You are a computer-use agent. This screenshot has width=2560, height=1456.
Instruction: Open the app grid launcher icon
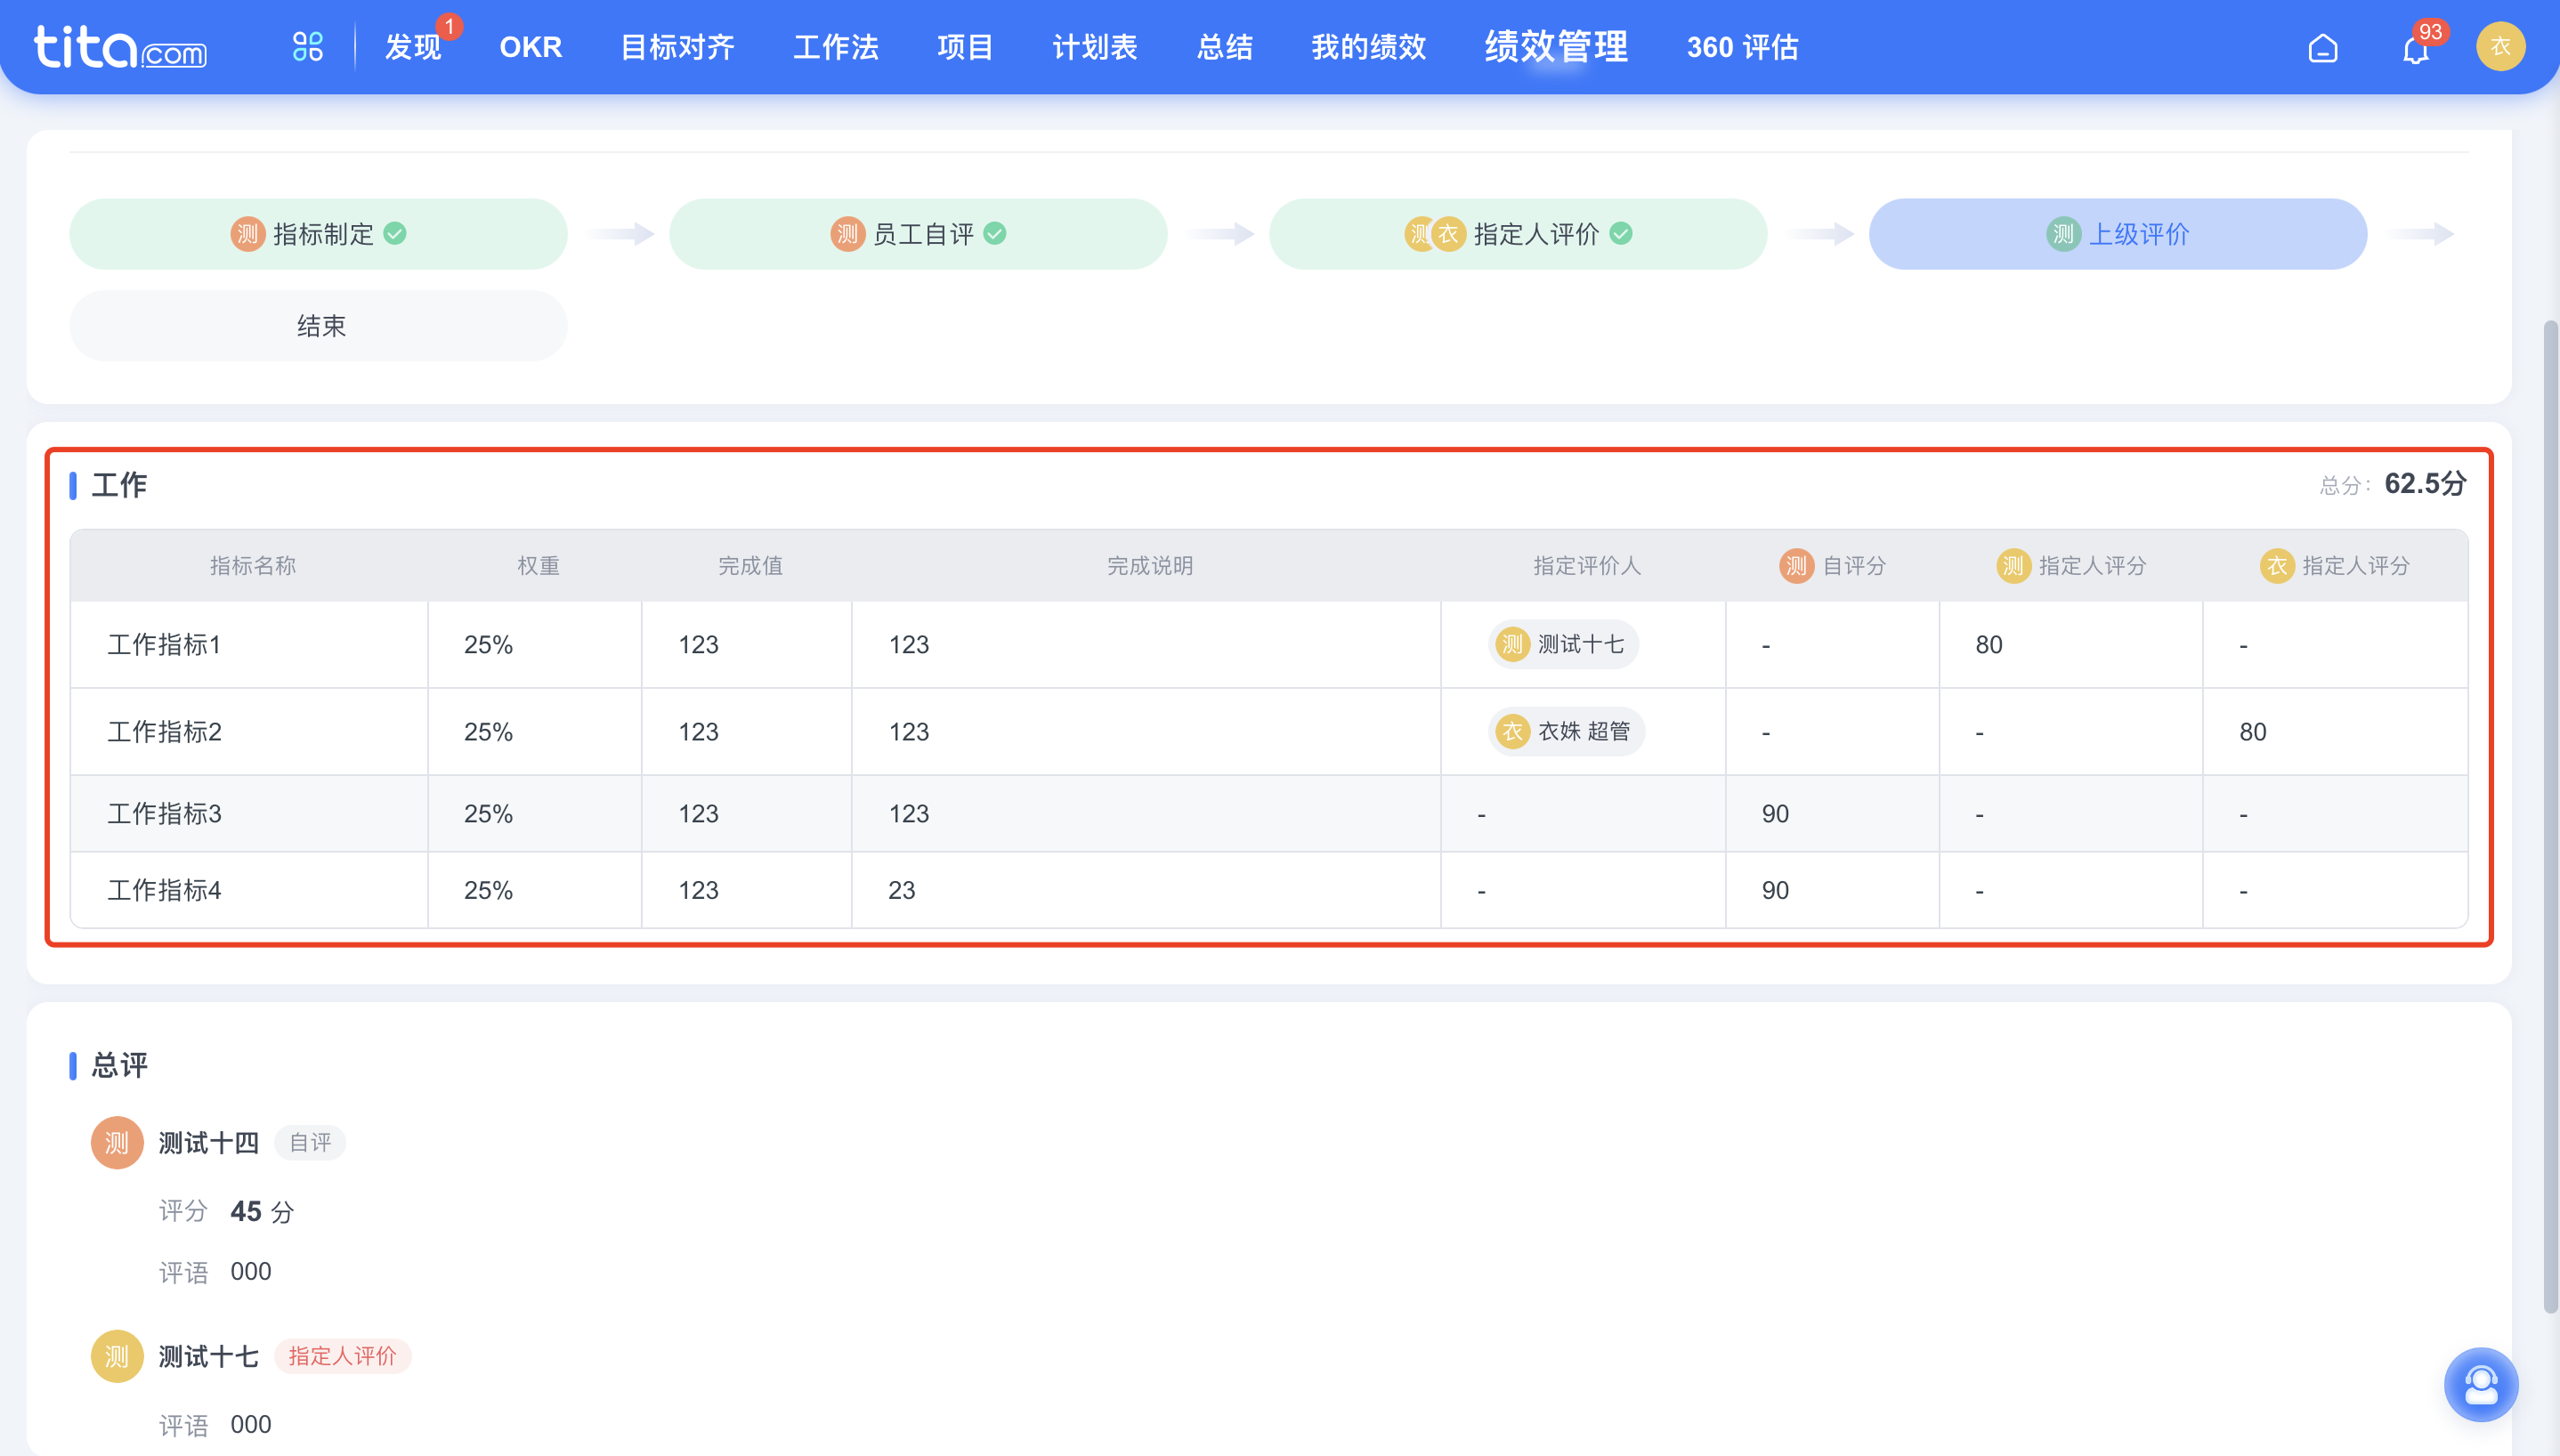(307, 46)
